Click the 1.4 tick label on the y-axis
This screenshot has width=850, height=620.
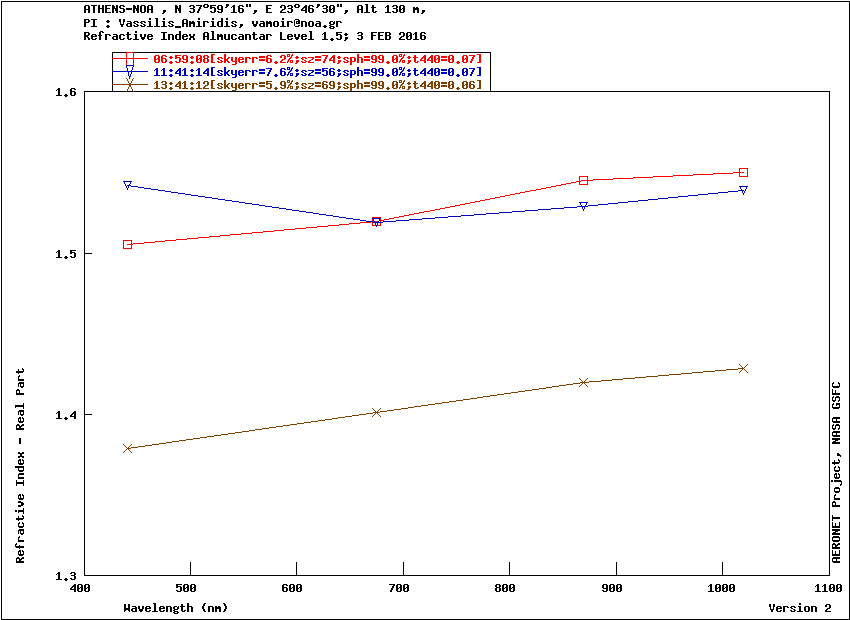click(66, 415)
